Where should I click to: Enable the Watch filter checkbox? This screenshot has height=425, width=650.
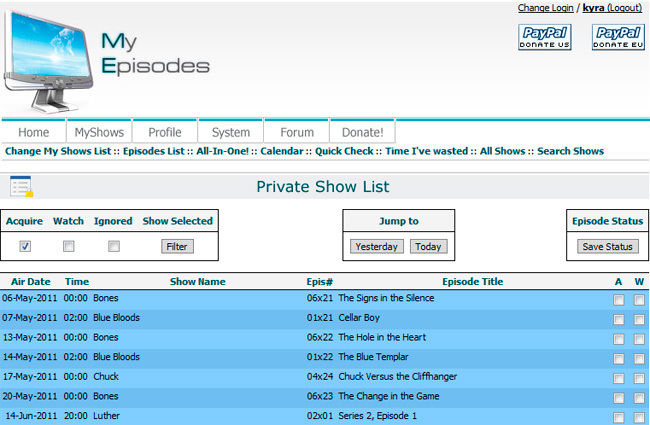pos(68,246)
